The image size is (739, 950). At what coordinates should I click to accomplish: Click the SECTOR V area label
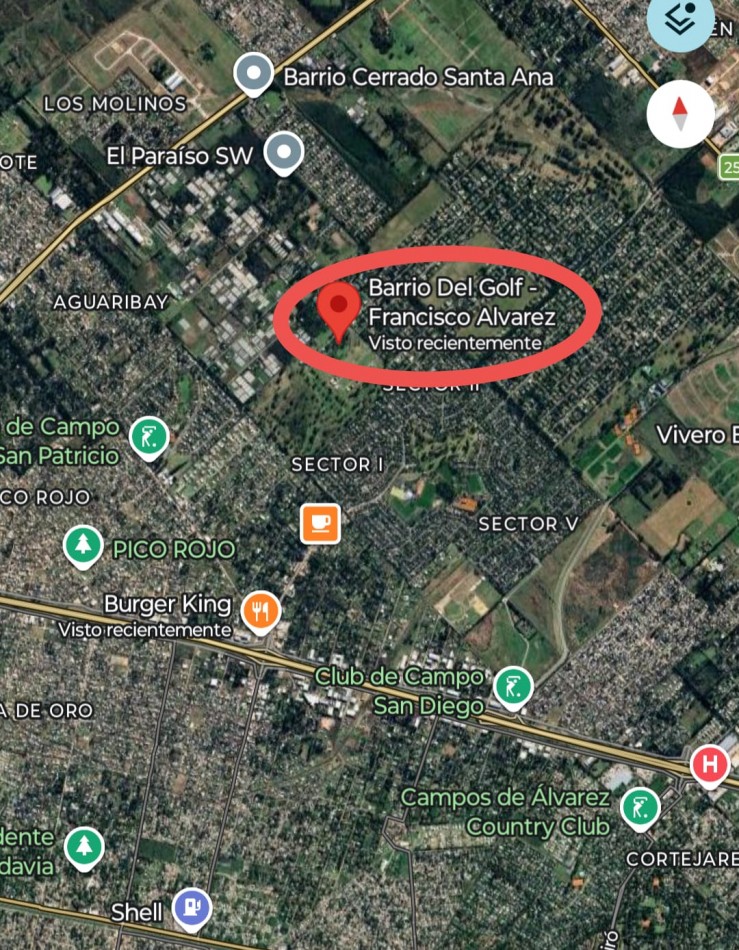[x=528, y=524]
